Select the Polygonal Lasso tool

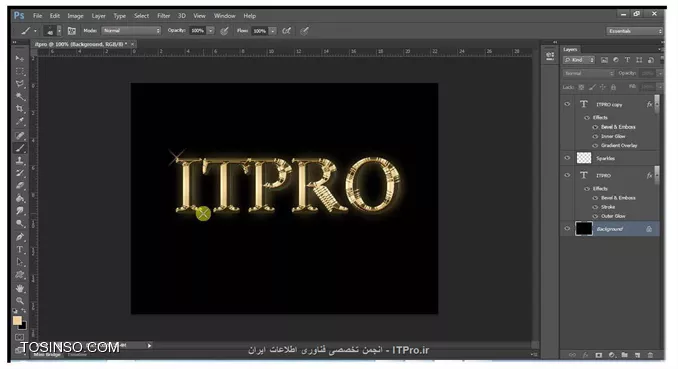point(20,84)
